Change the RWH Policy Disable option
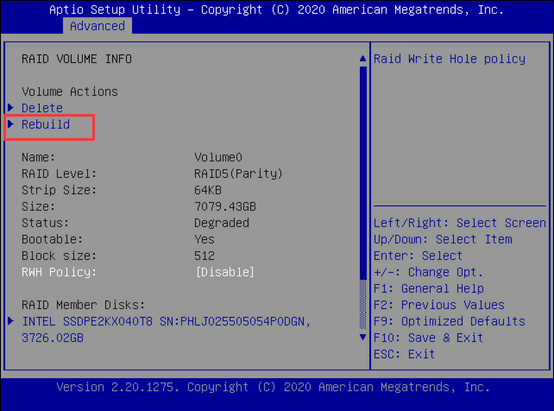 coord(225,272)
